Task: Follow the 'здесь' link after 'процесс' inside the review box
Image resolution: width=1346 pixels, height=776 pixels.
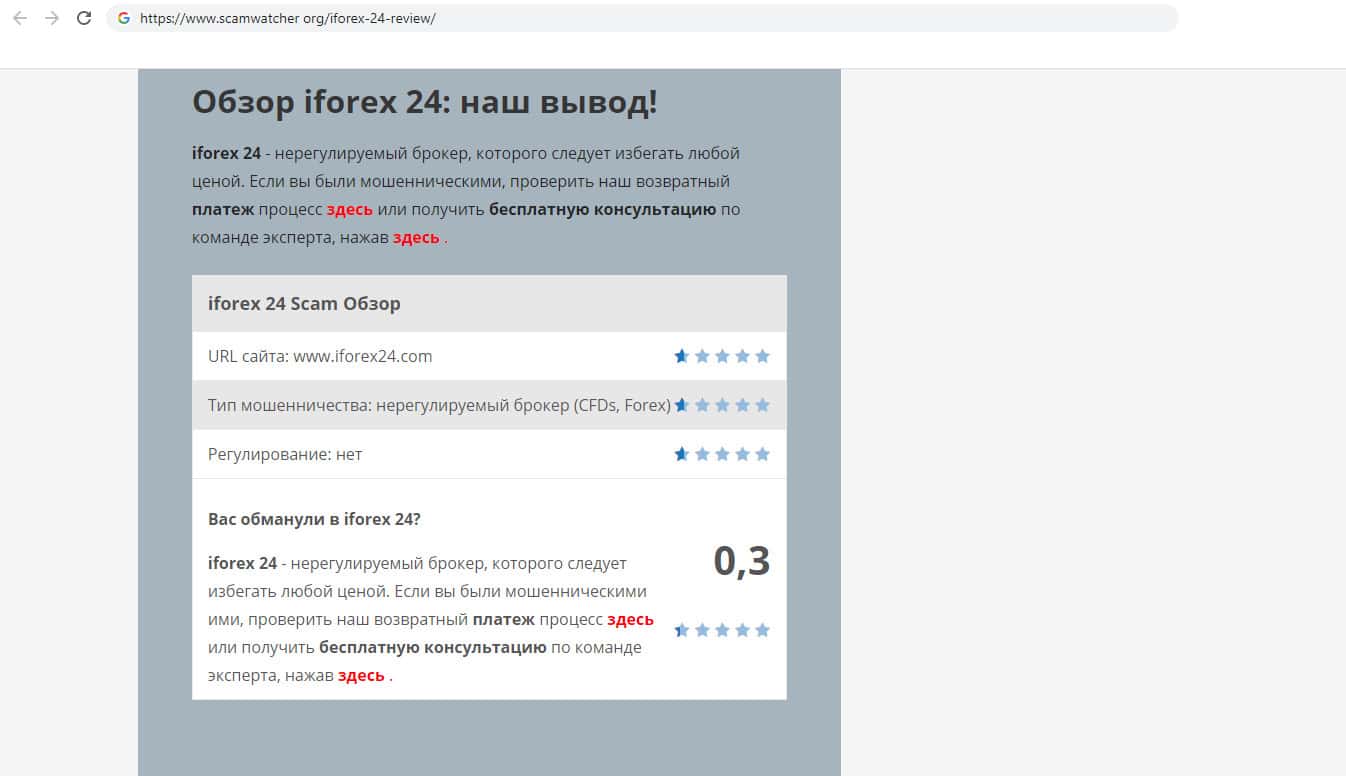Action: click(x=630, y=620)
